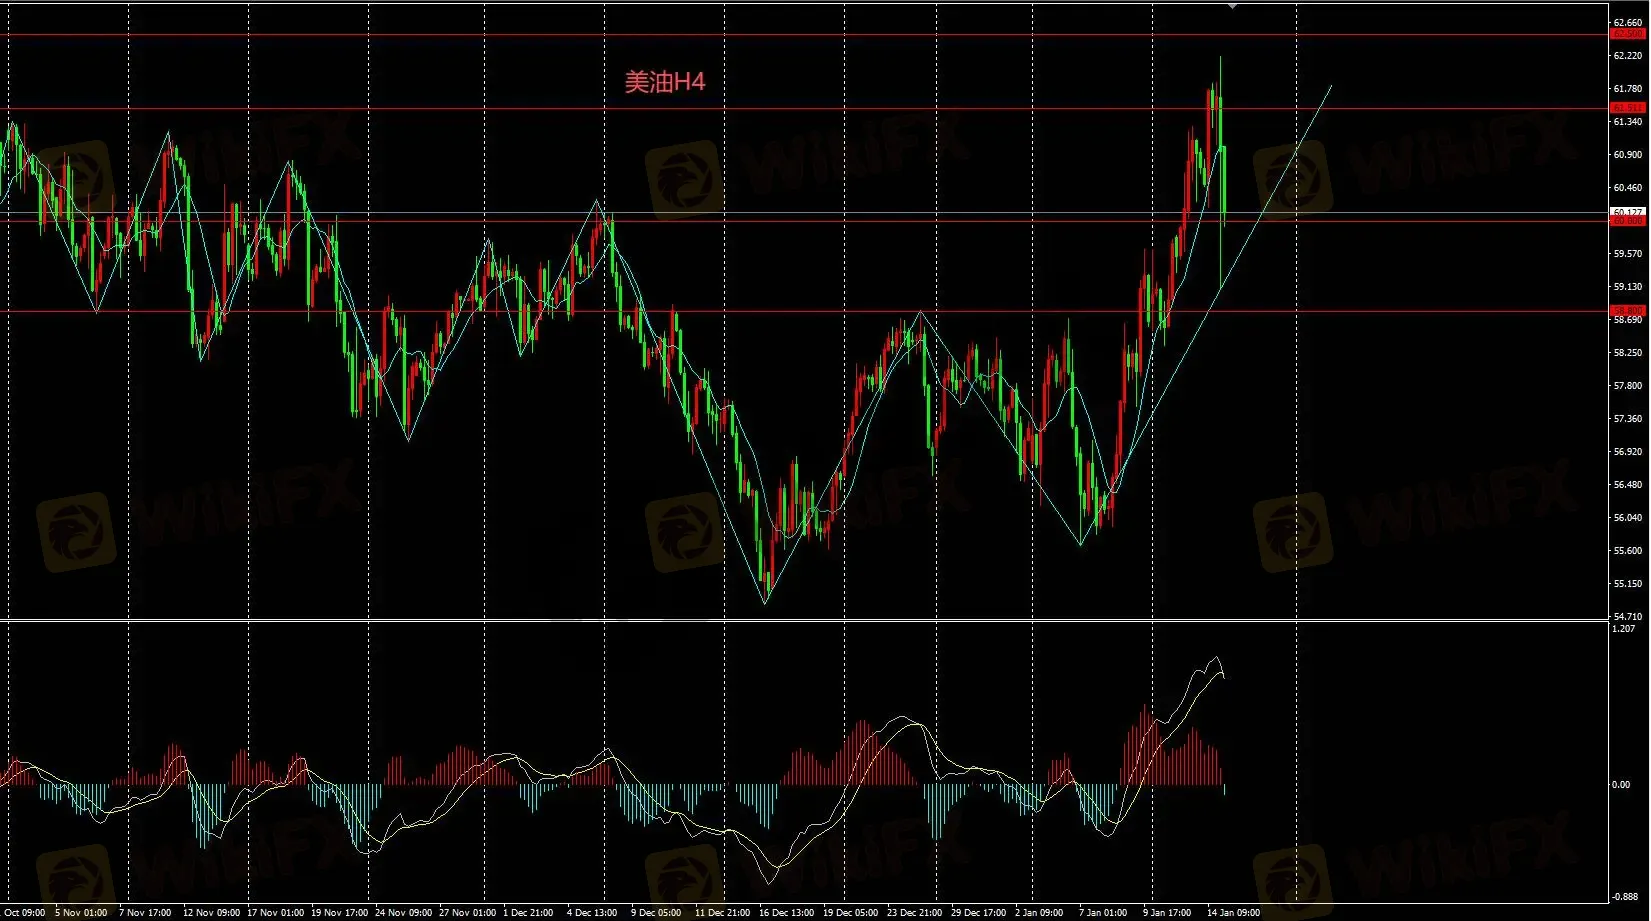Click the 29 Dec 17:00 time label
Screen dimensions: 1651x921
coord(979,913)
